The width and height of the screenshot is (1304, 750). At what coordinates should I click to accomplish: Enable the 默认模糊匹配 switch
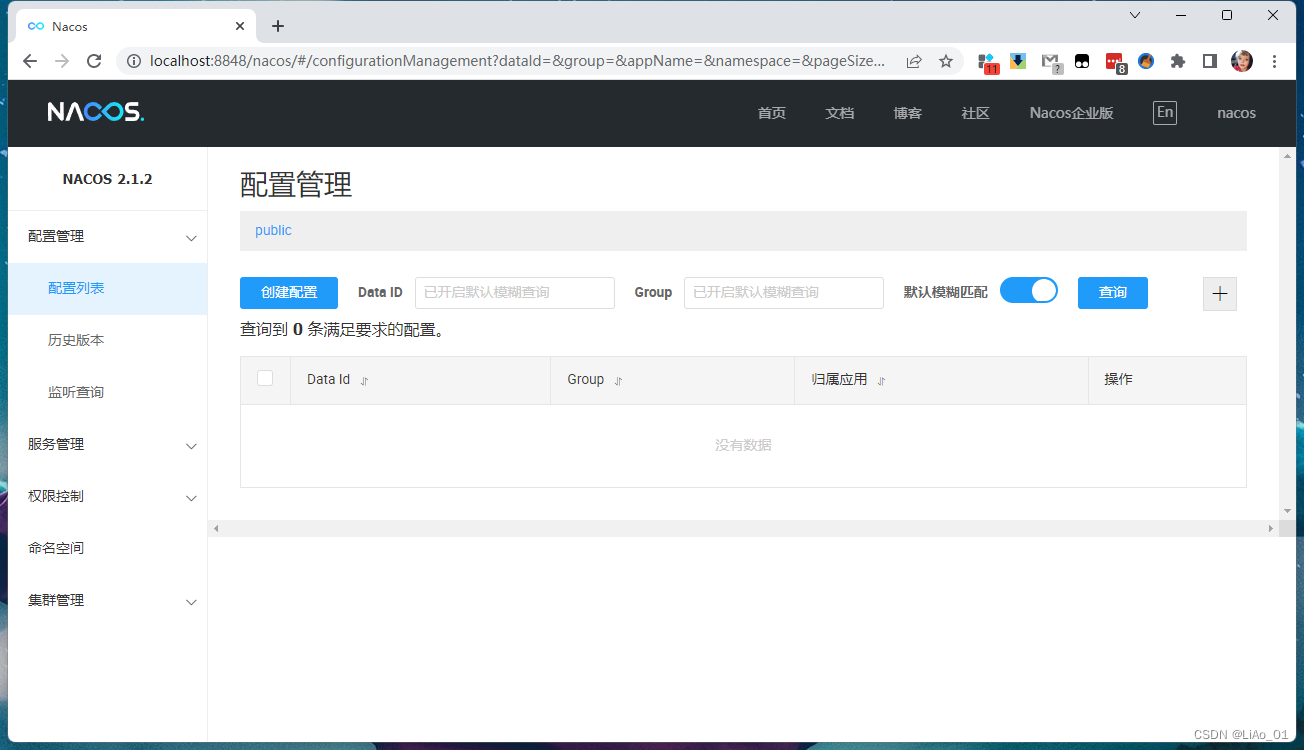(x=1029, y=290)
